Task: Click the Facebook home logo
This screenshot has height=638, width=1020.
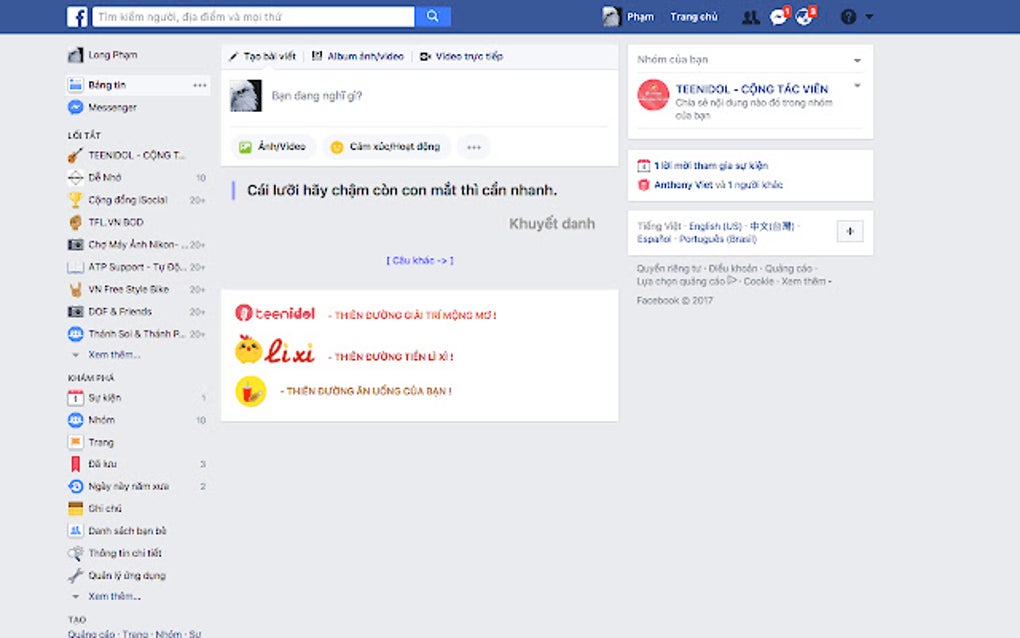Action: 78,15
